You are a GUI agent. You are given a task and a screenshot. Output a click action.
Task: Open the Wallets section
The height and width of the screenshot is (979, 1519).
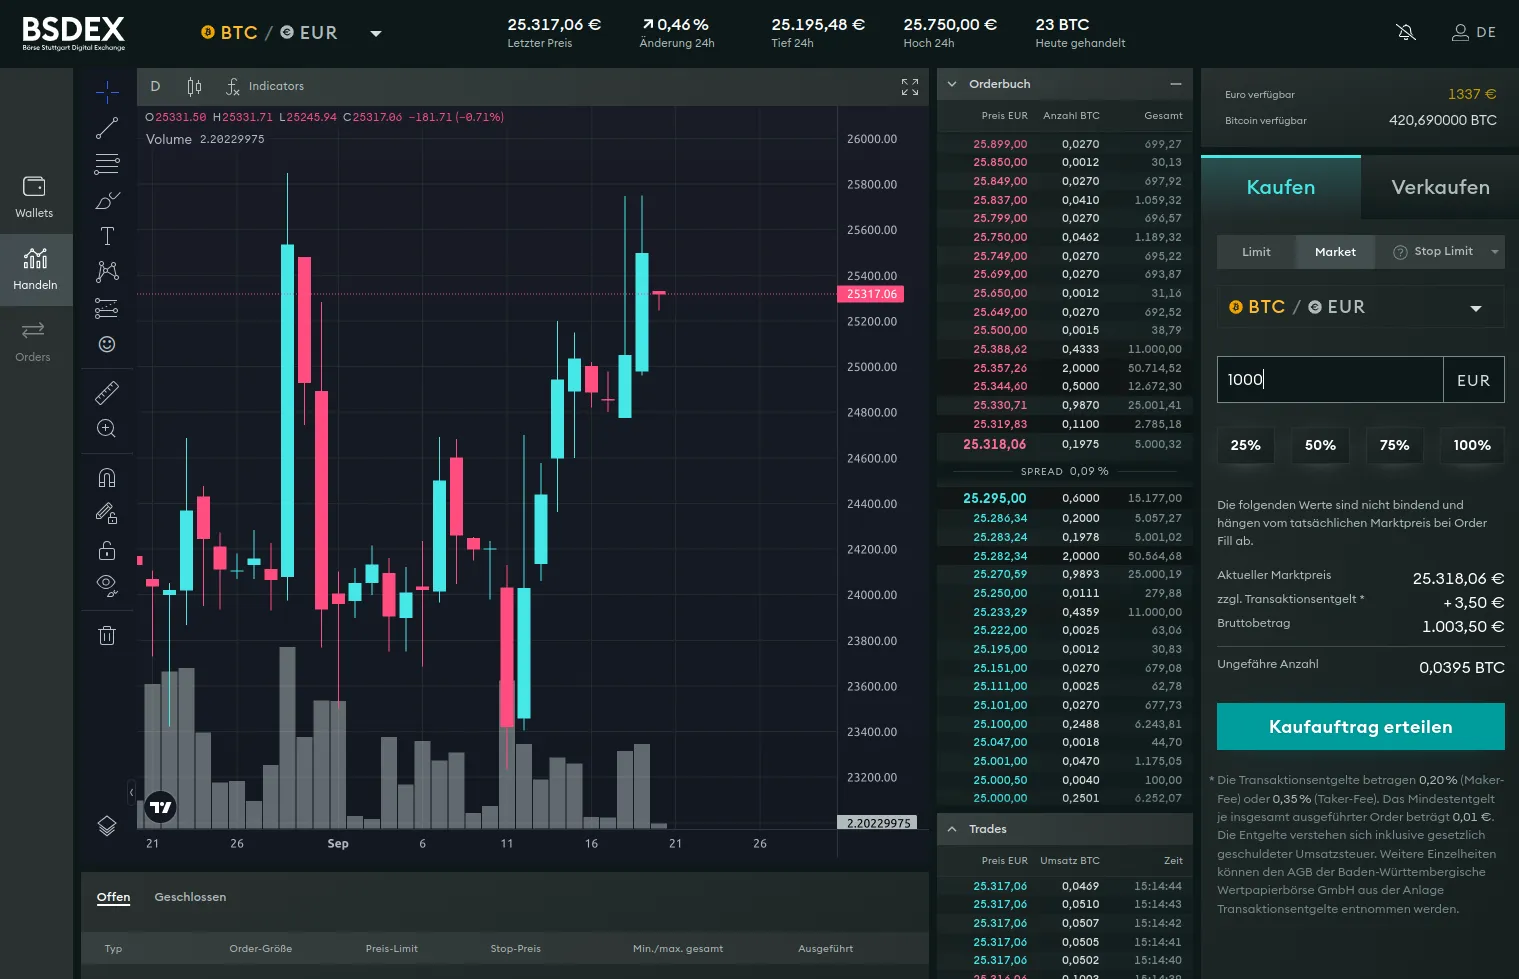pos(34,195)
